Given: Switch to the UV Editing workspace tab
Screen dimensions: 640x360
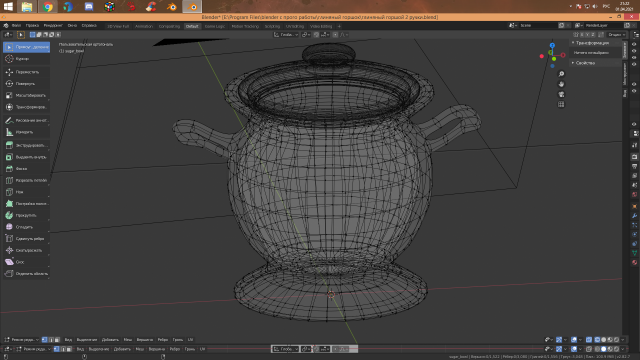Looking at the screenshot, I should (295, 26).
